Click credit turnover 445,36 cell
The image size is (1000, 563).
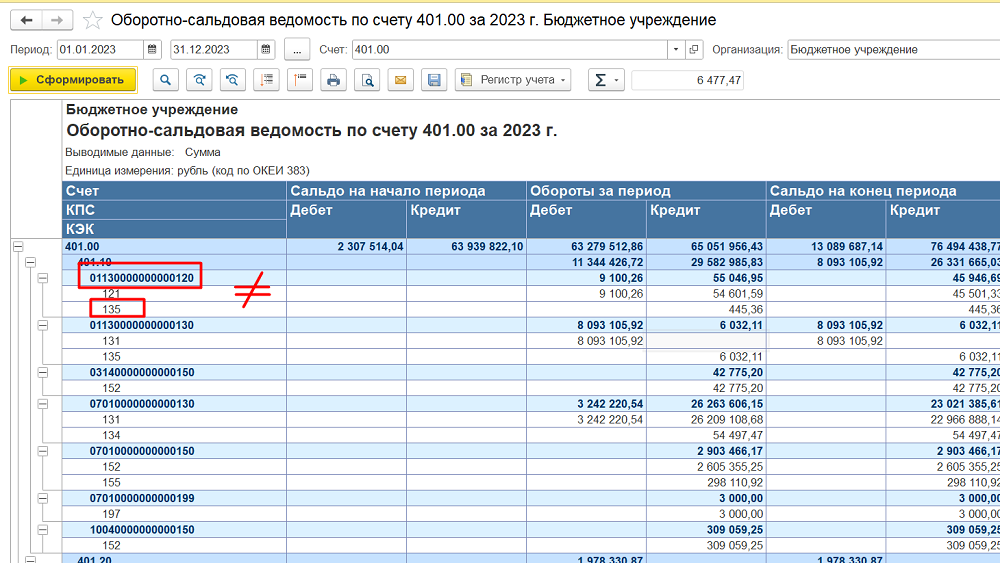click(x=706, y=309)
